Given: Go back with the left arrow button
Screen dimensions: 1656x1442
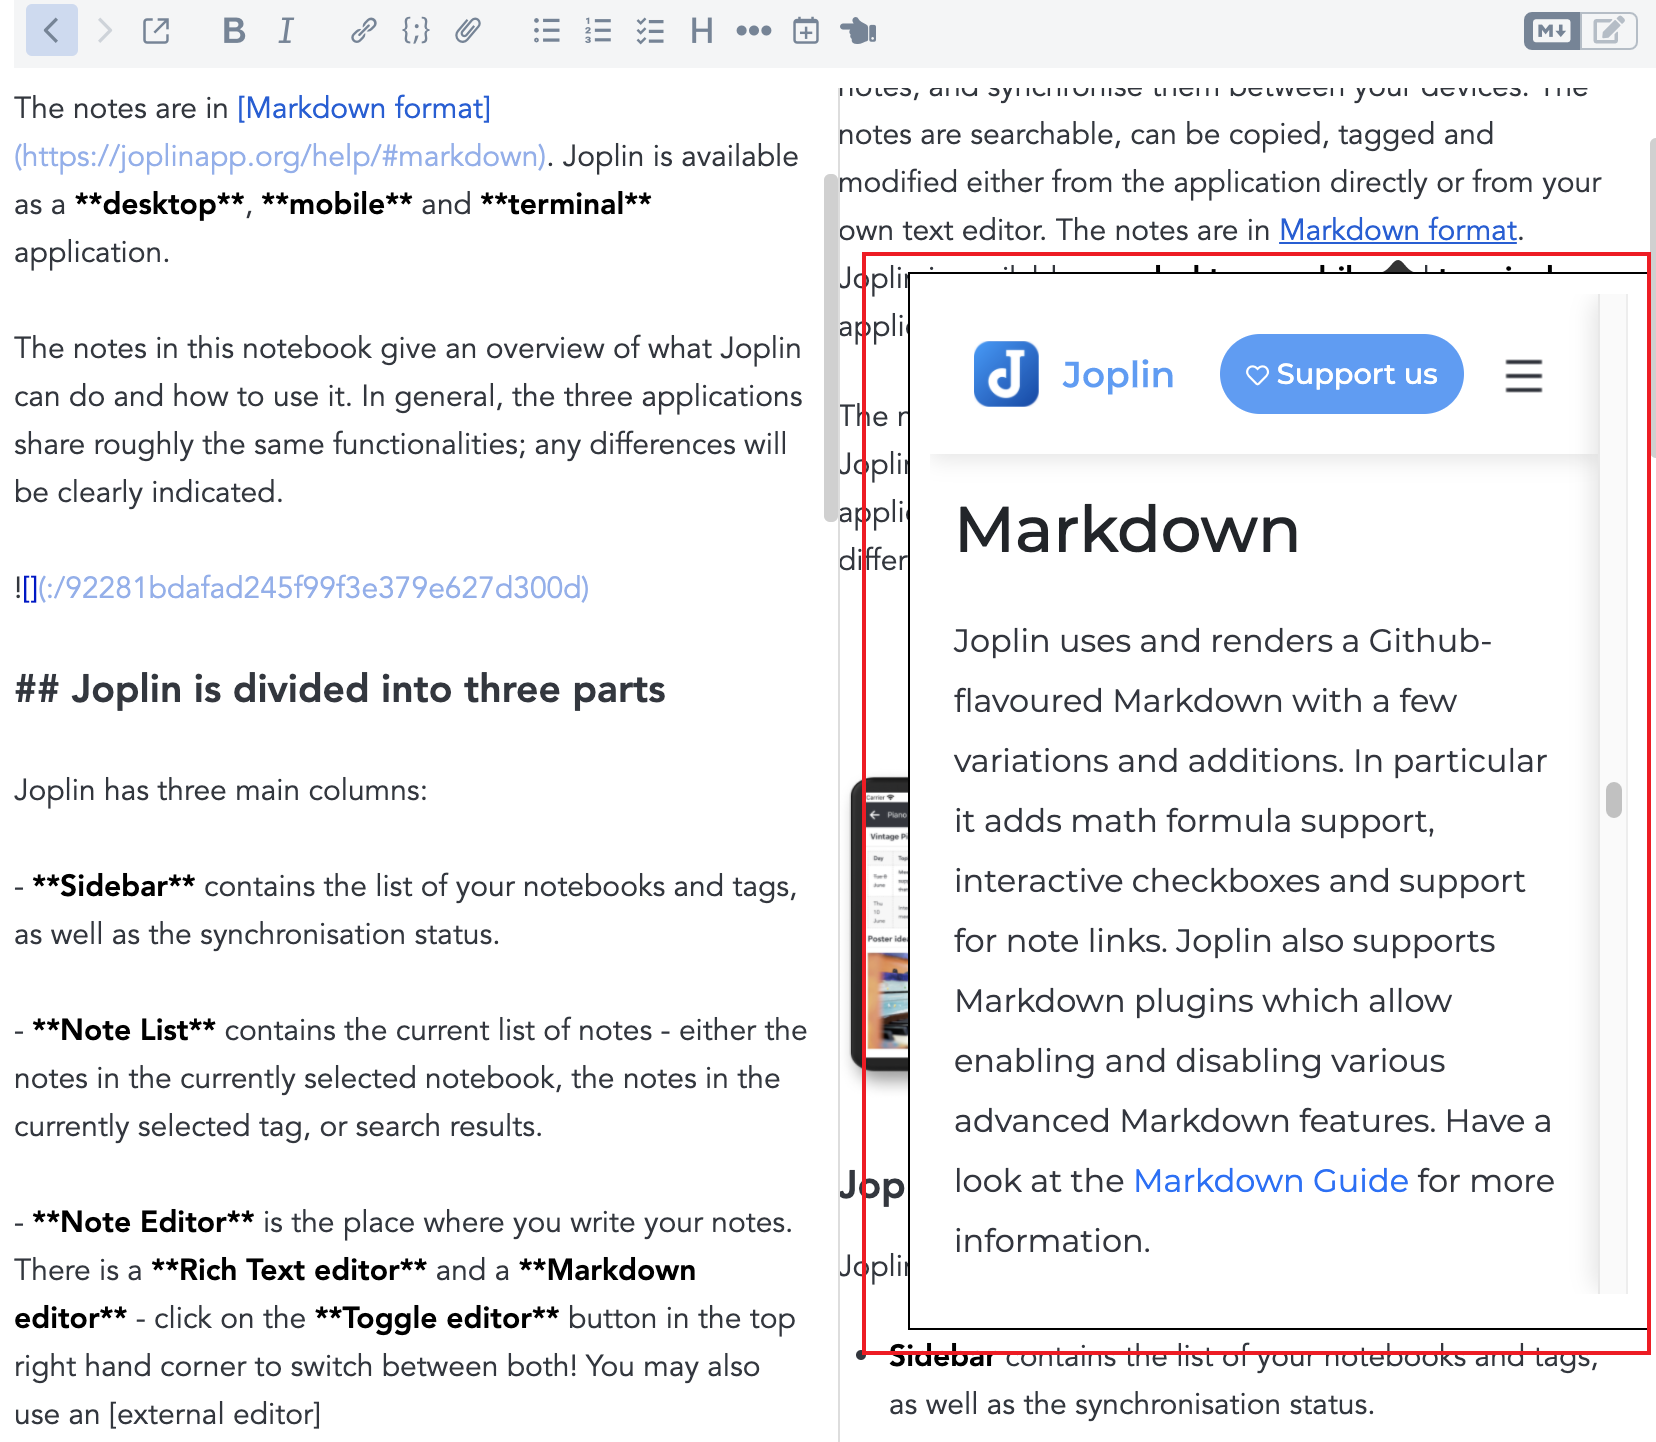Looking at the screenshot, I should (x=52, y=31).
